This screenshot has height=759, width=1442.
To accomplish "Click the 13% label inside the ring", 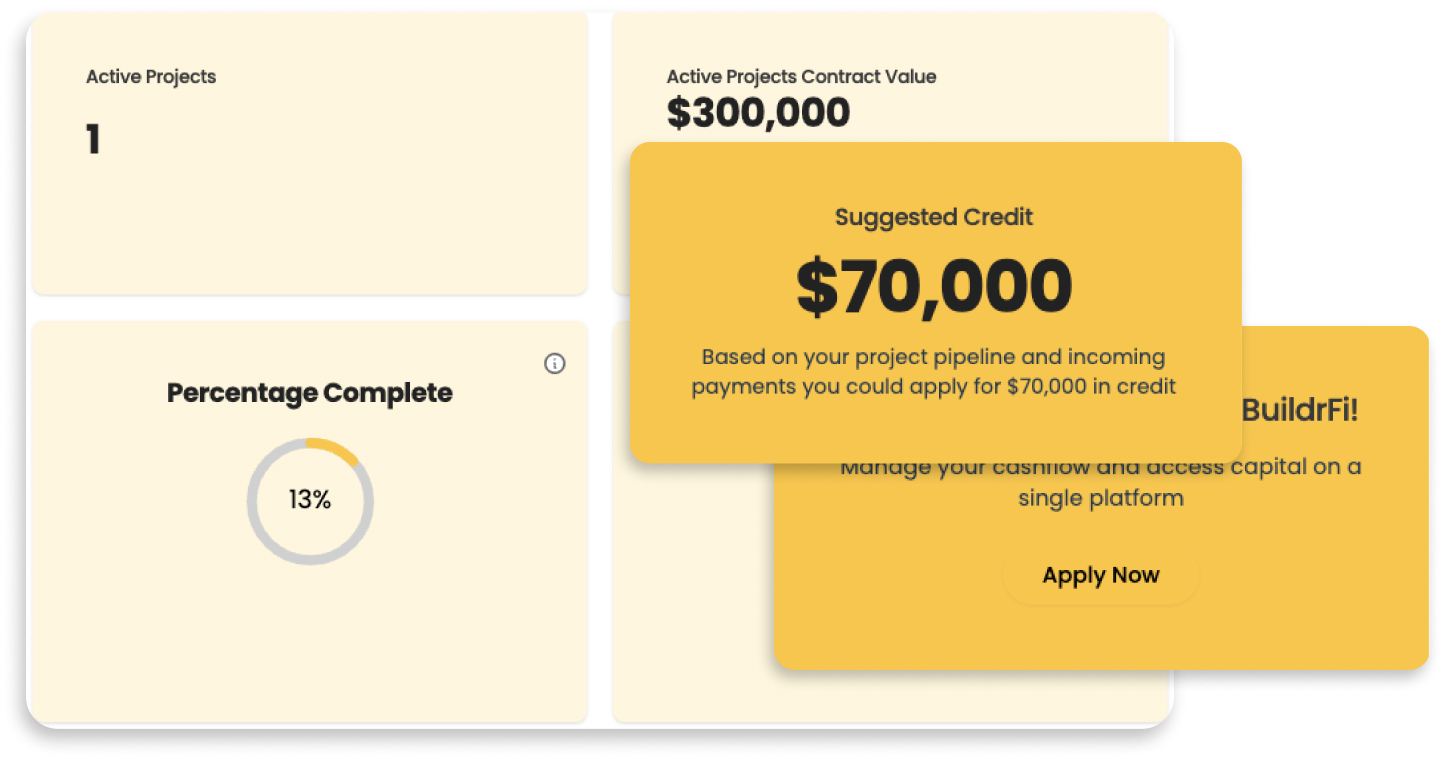I will [310, 500].
